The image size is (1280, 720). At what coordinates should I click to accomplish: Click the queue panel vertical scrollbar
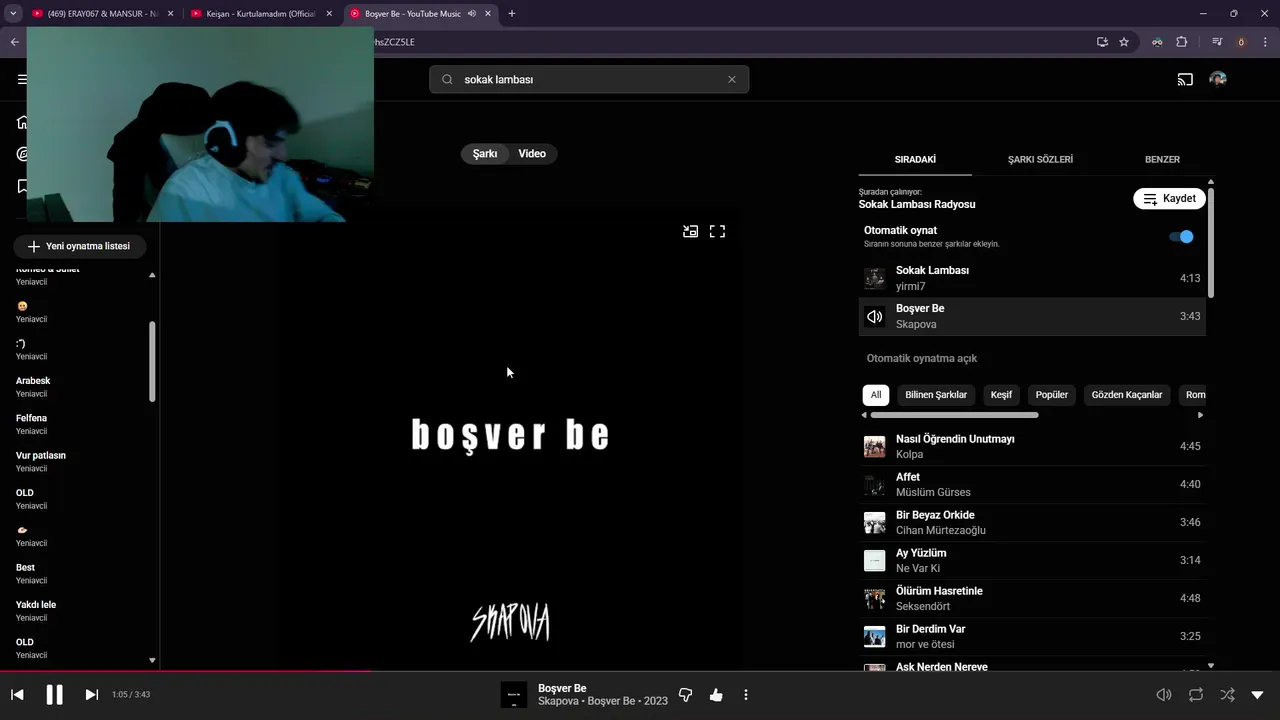(x=1211, y=242)
